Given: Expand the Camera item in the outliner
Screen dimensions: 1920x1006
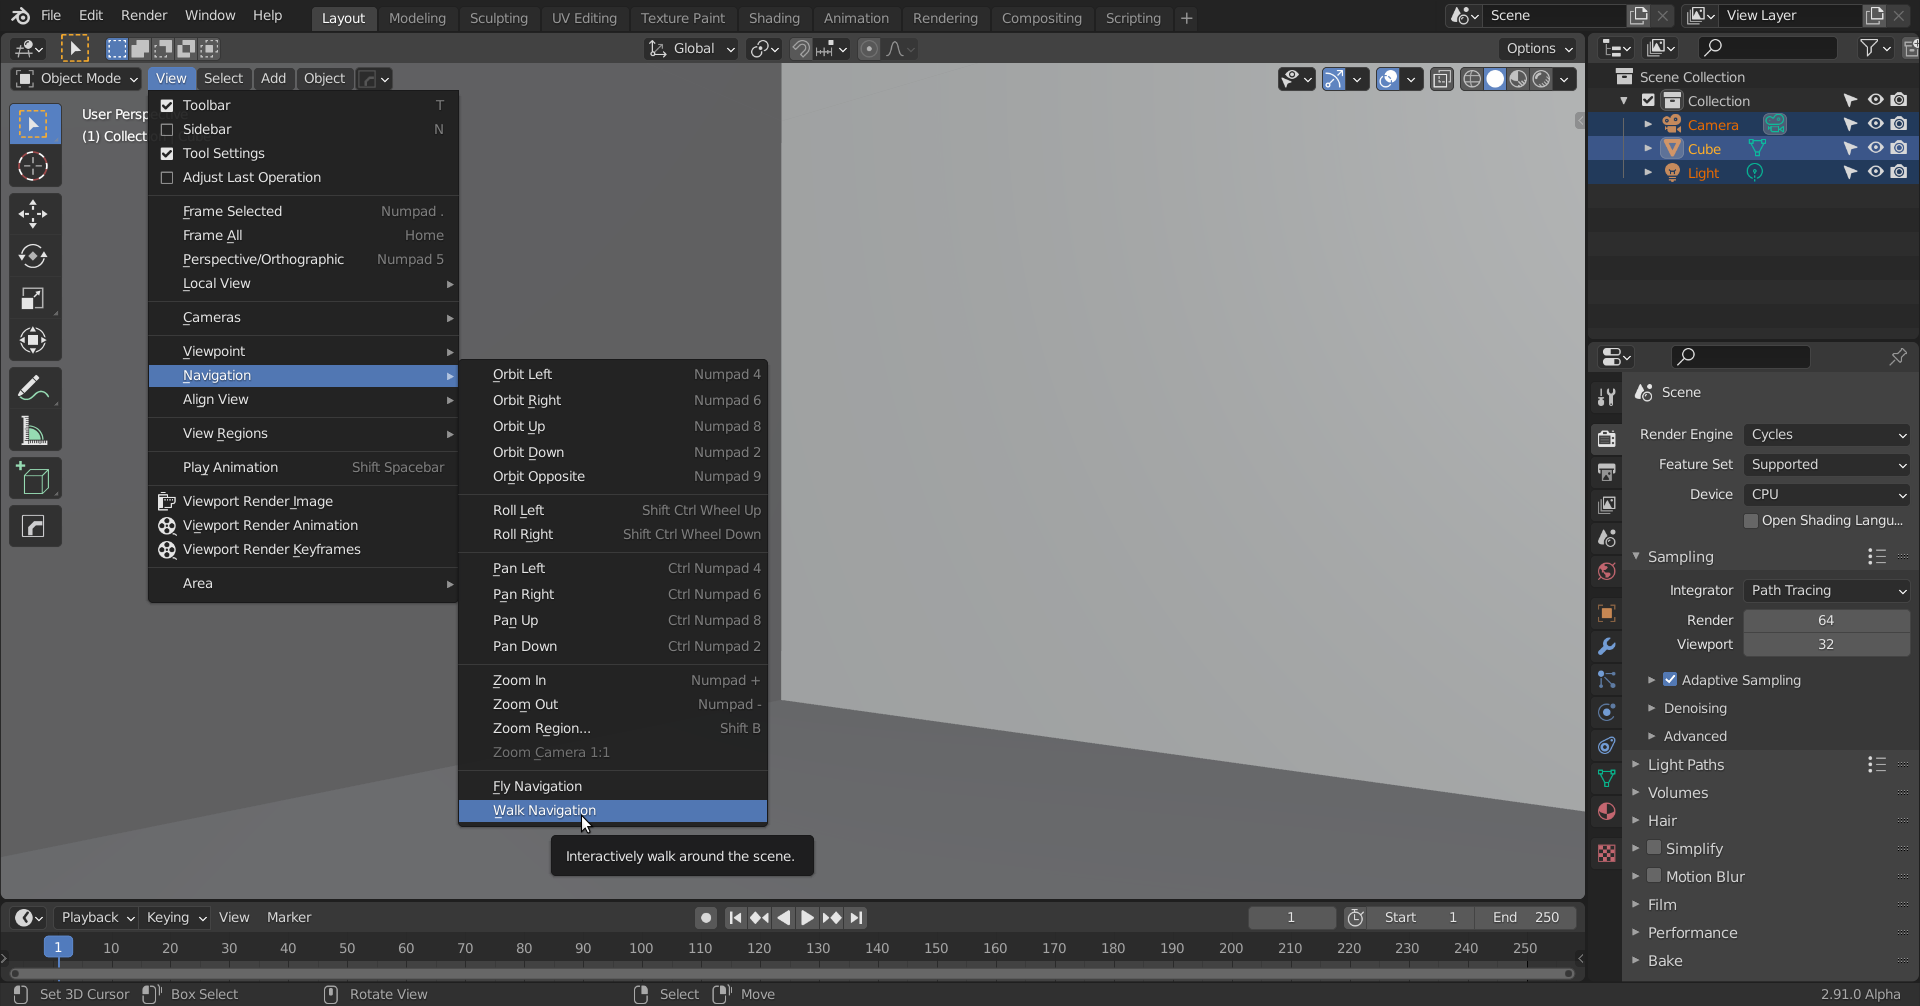Looking at the screenshot, I should pyautogui.click(x=1648, y=124).
